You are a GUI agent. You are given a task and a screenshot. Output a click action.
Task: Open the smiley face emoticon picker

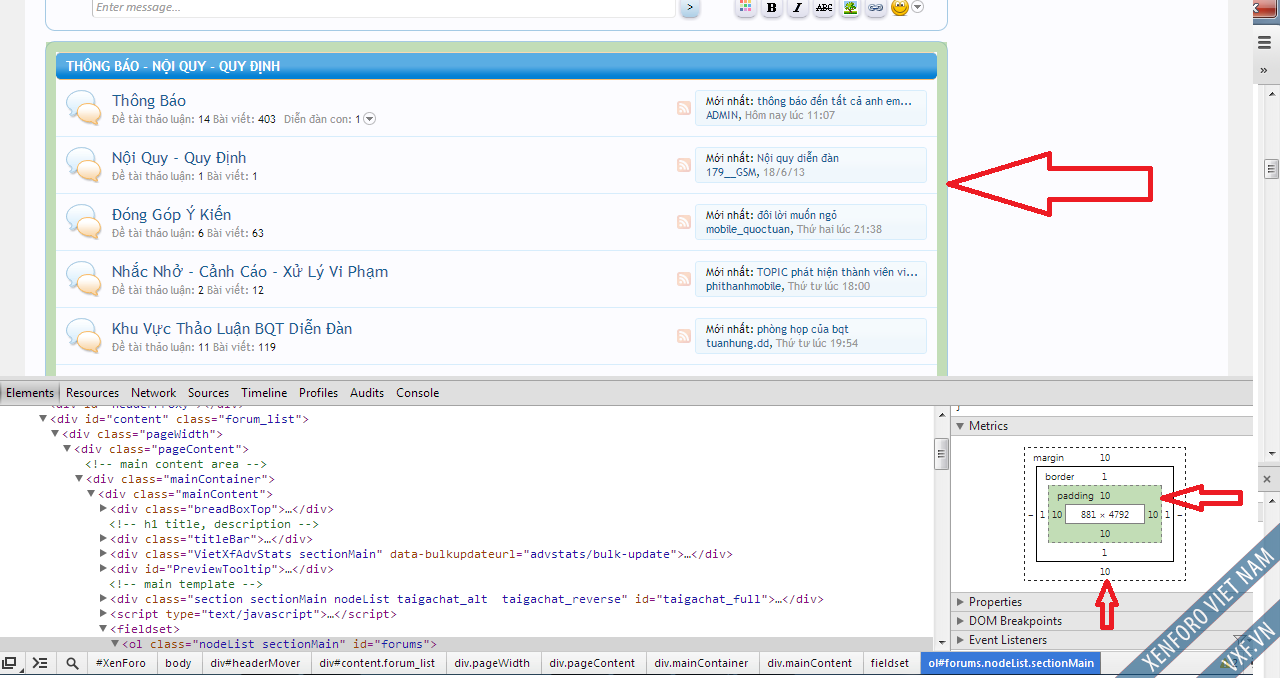click(x=900, y=8)
